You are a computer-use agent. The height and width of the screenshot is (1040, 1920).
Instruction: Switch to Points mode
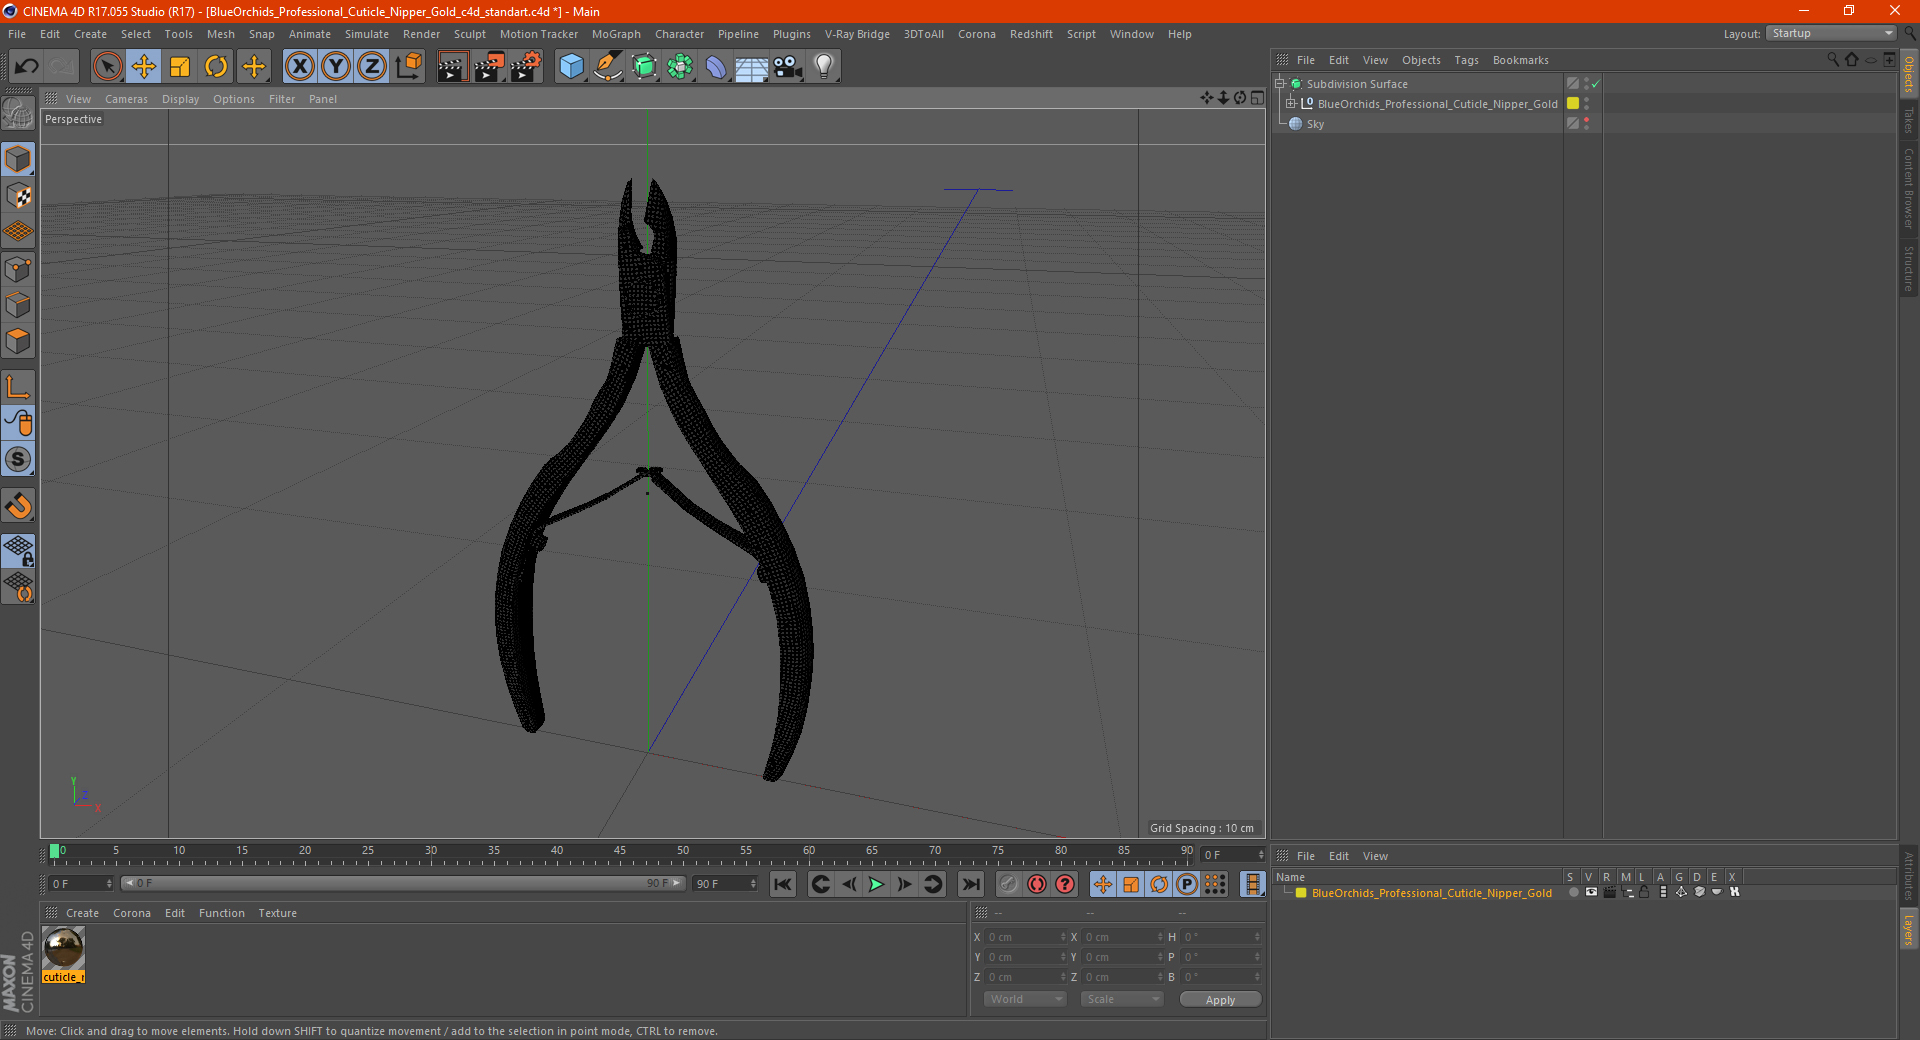(18, 268)
